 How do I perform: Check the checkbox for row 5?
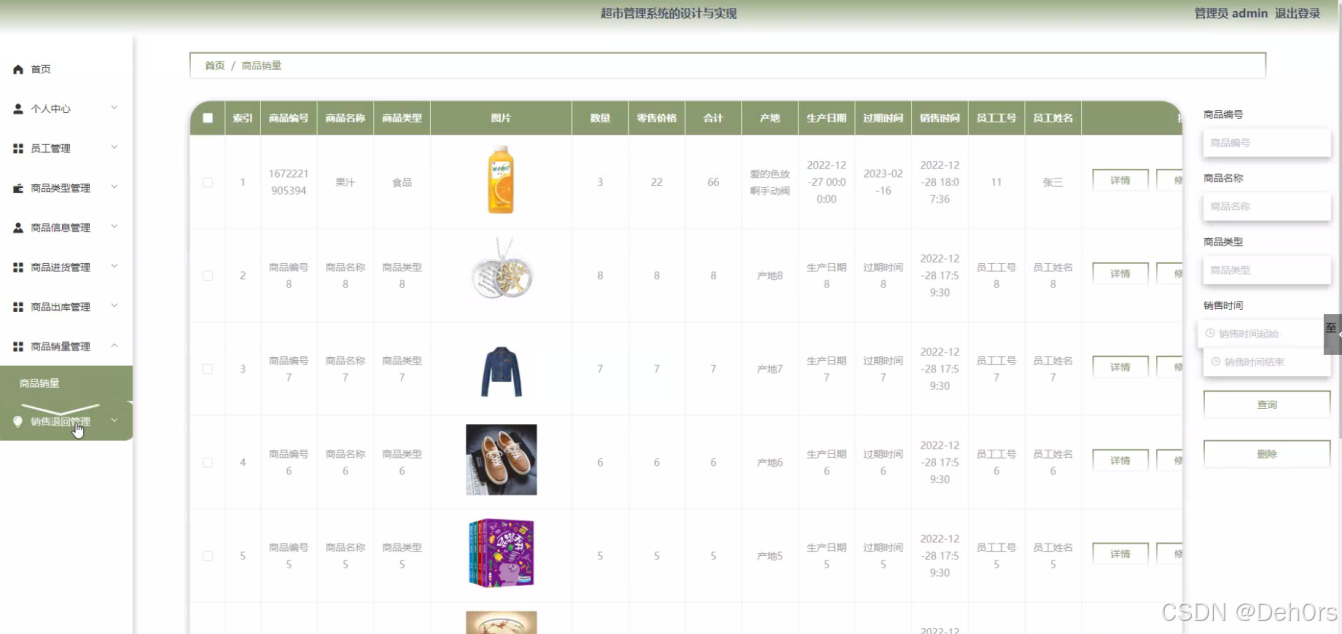tap(207, 555)
